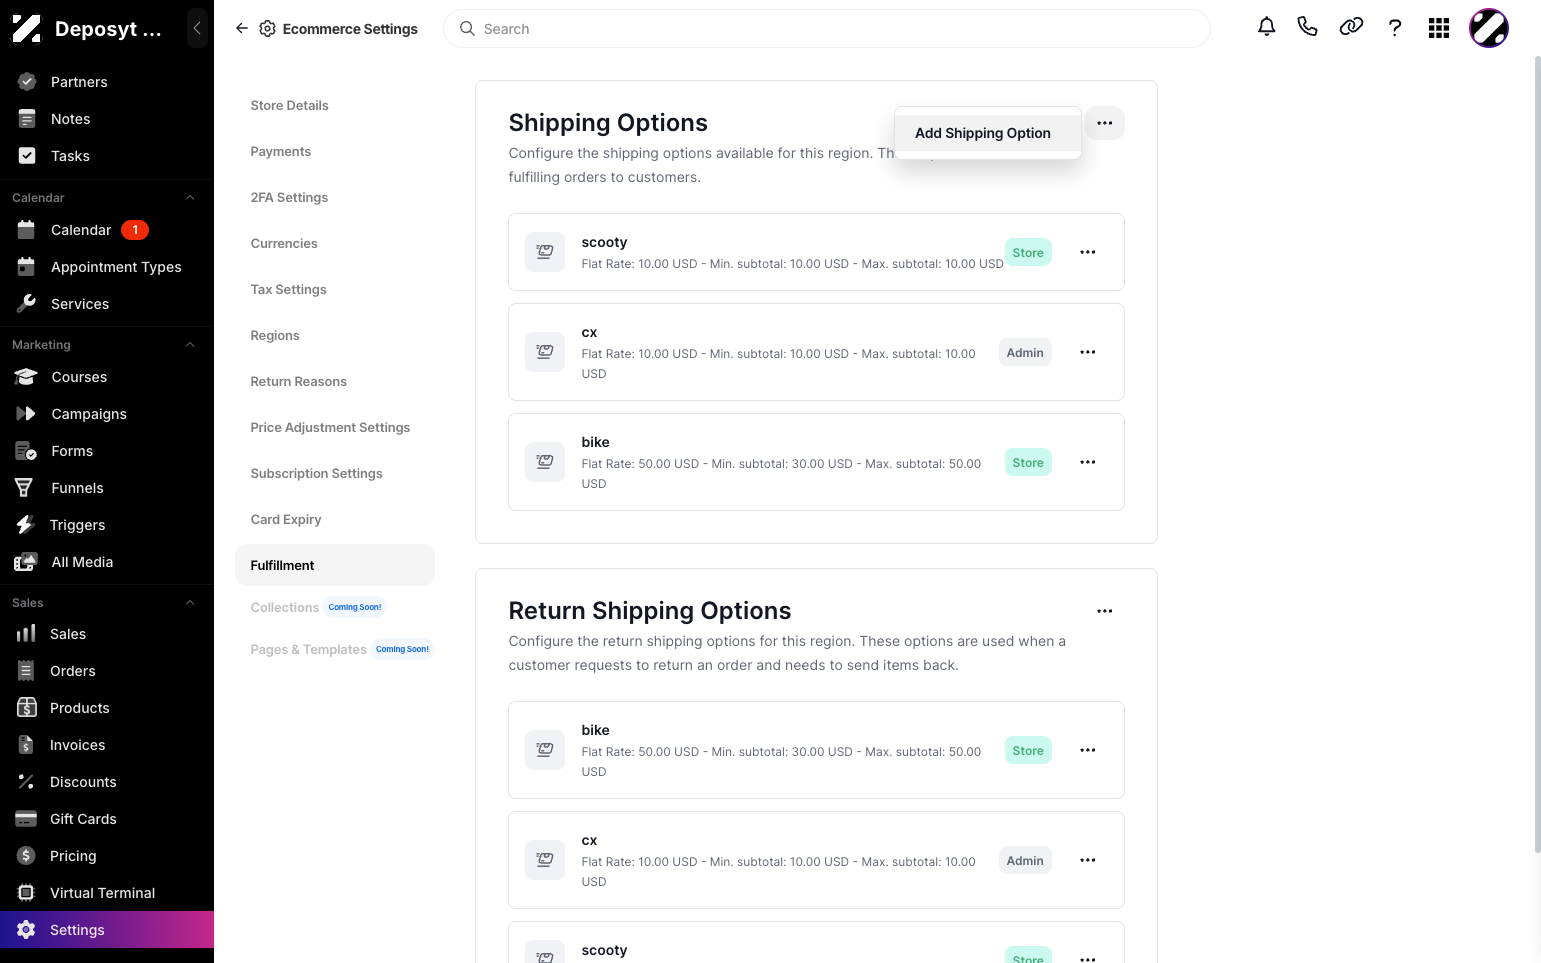Click the Admin badge on the cx shipping option

click(1025, 352)
